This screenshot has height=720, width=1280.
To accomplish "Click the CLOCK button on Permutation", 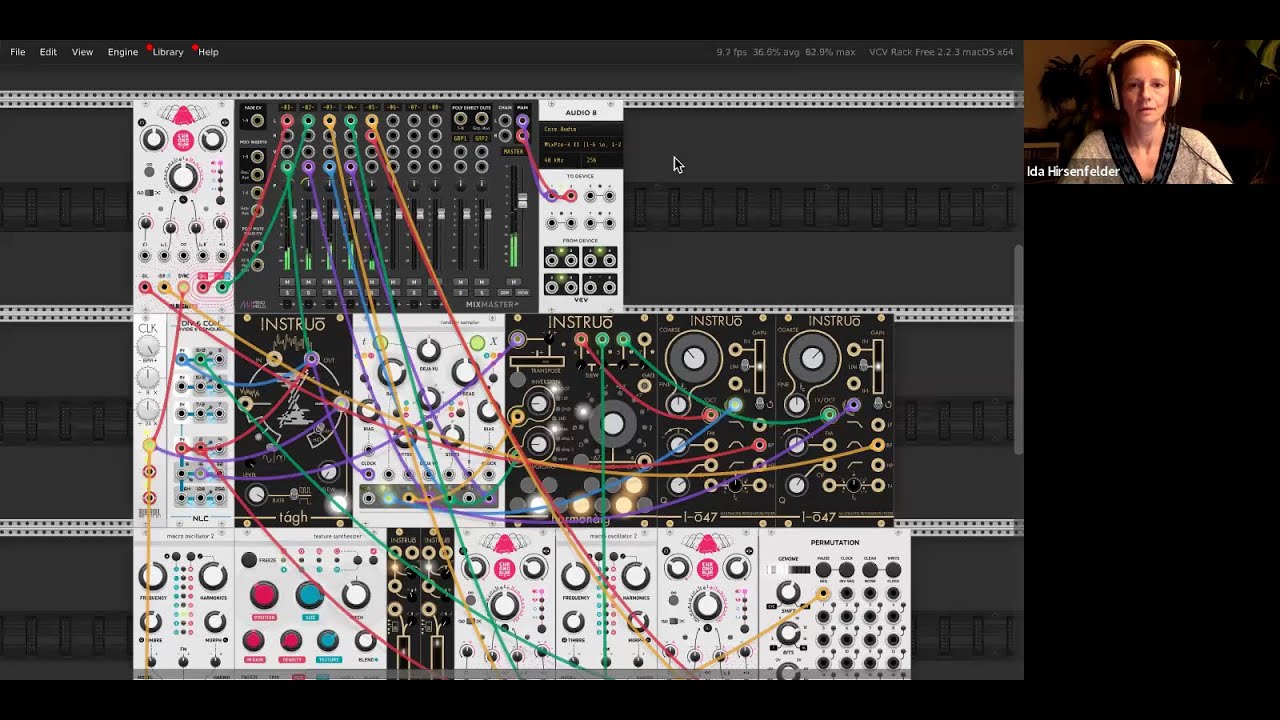I will click(x=847, y=570).
